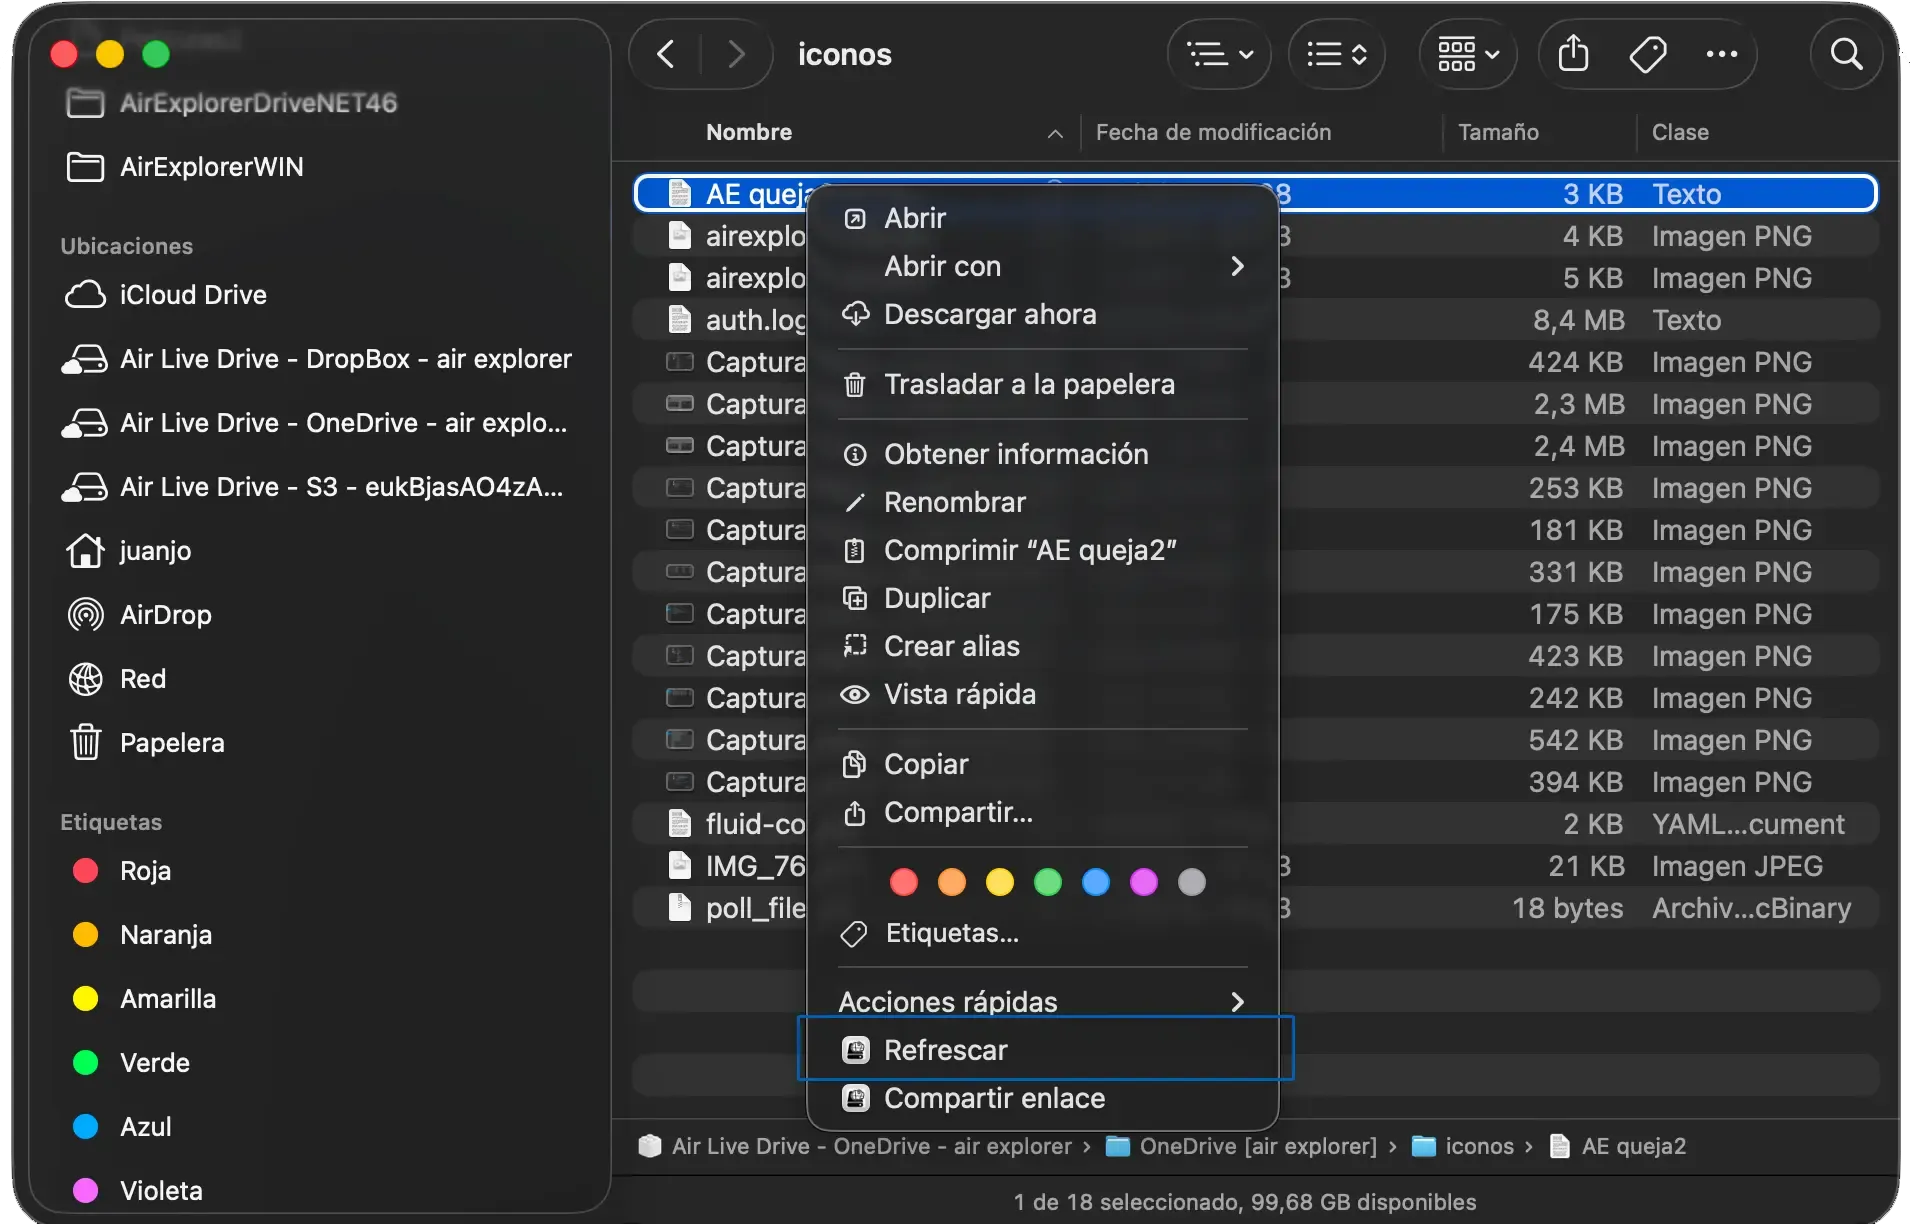The height and width of the screenshot is (1226, 1912).
Task: Click the magnifying glass search icon
Action: pos(1846,54)
